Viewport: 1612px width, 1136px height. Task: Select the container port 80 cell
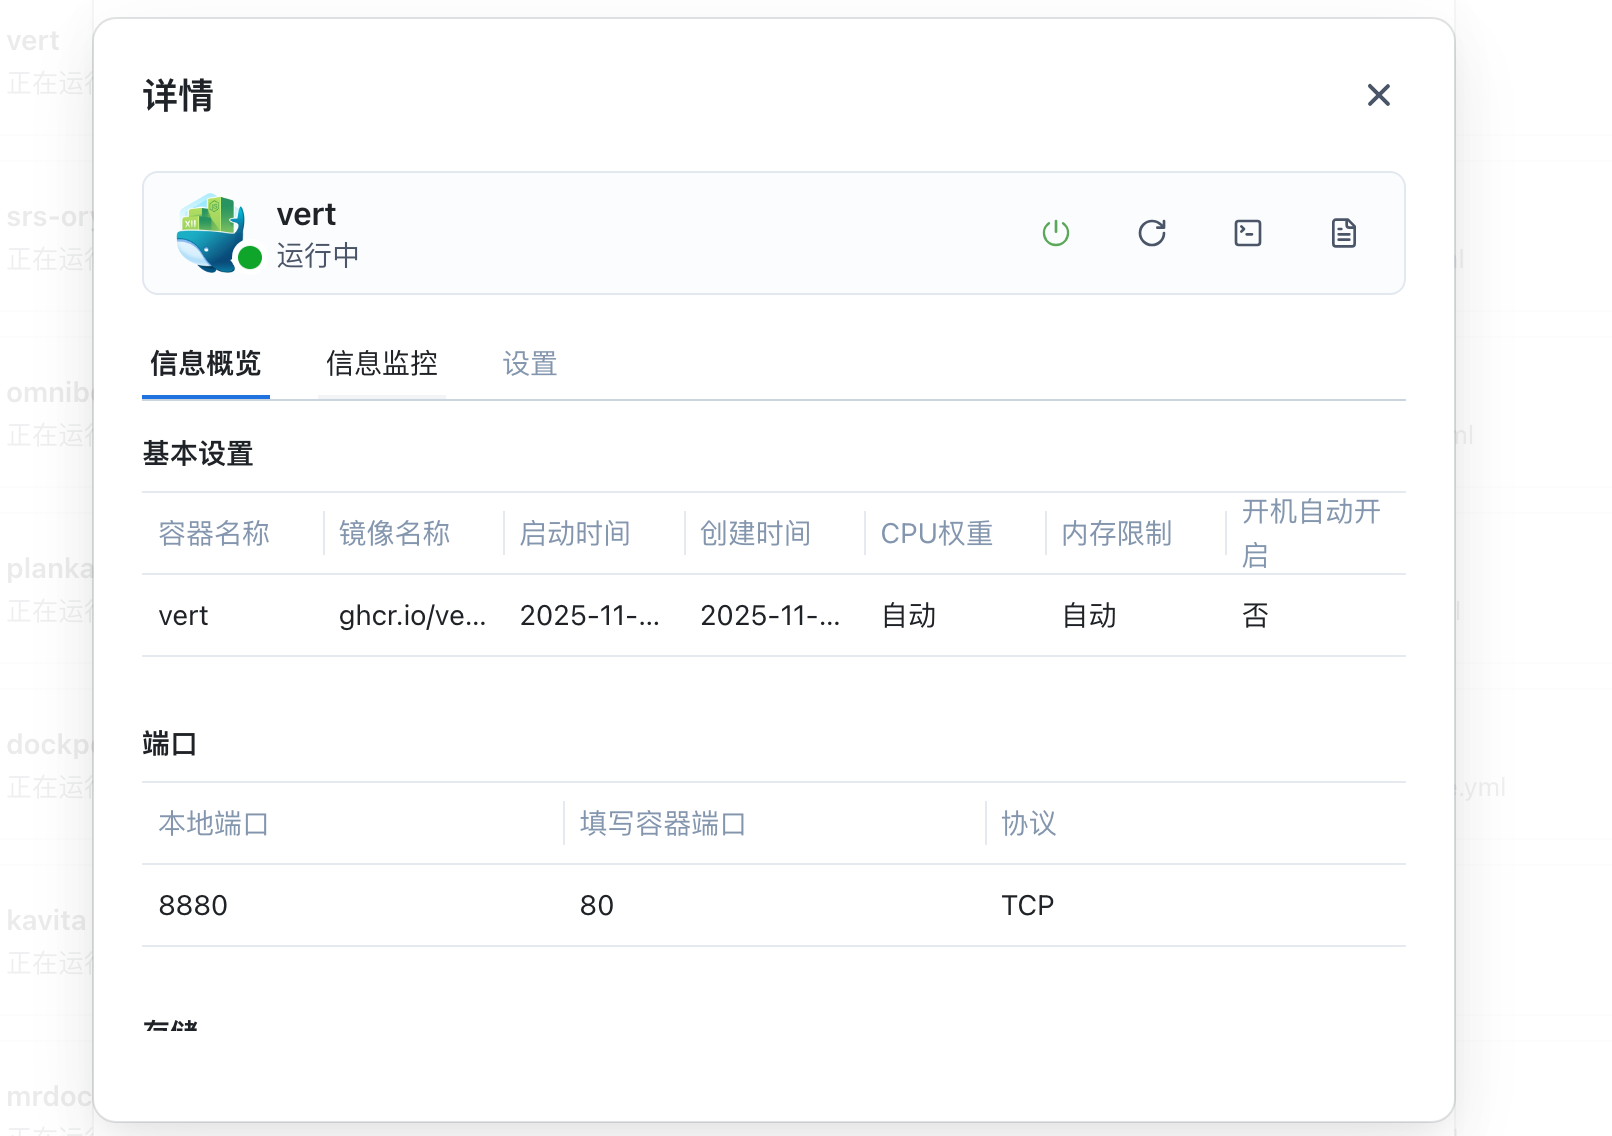click(x=597, y=906)
